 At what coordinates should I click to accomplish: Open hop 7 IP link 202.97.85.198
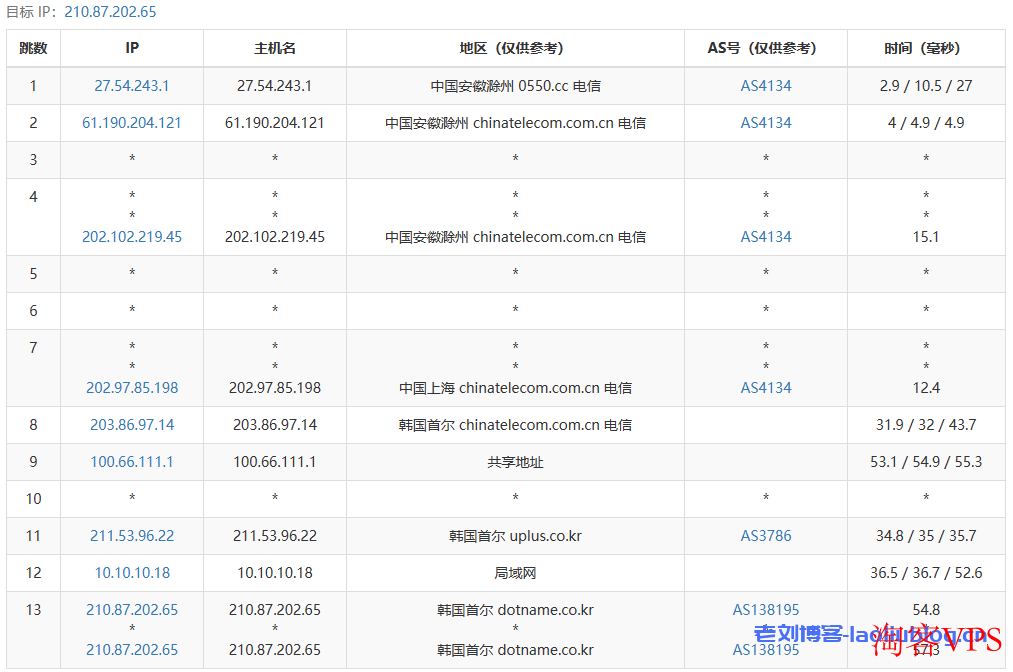click(132, 388)
